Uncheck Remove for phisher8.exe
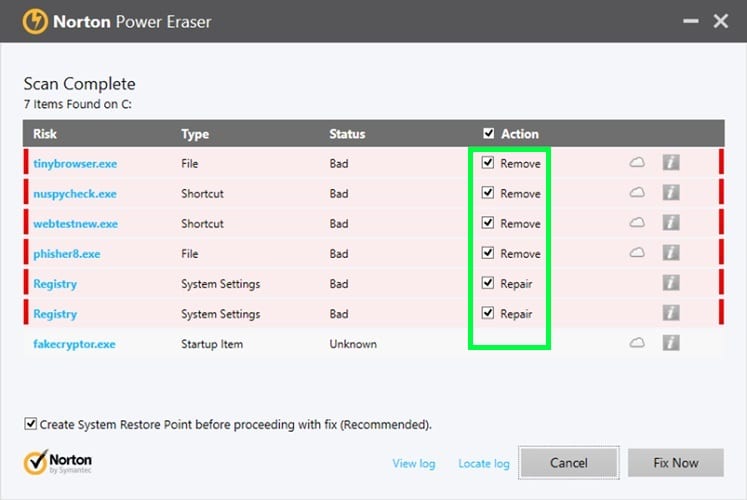Image resolution: width=747 pixels, height=500 pixels. [x=487, y=253]
